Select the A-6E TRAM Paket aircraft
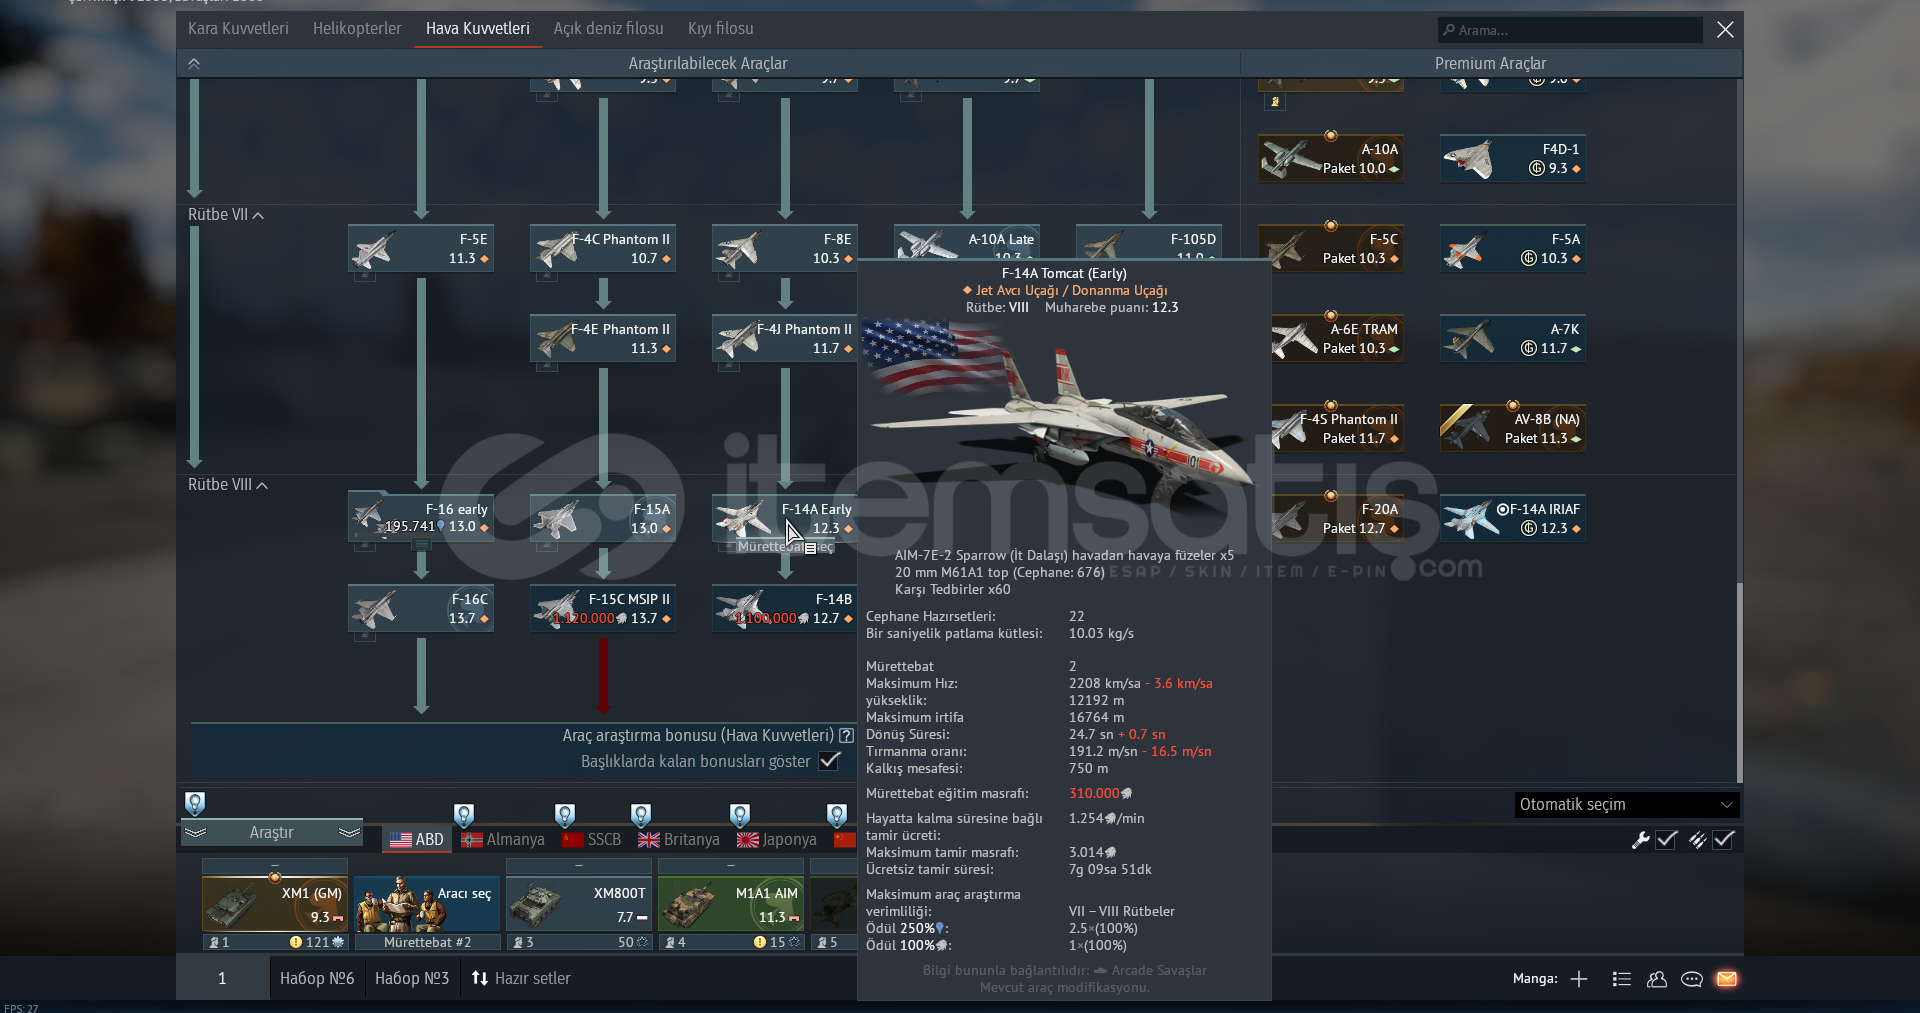1920x1013 pixels. pyautogui.click(x=1337, y=338)
